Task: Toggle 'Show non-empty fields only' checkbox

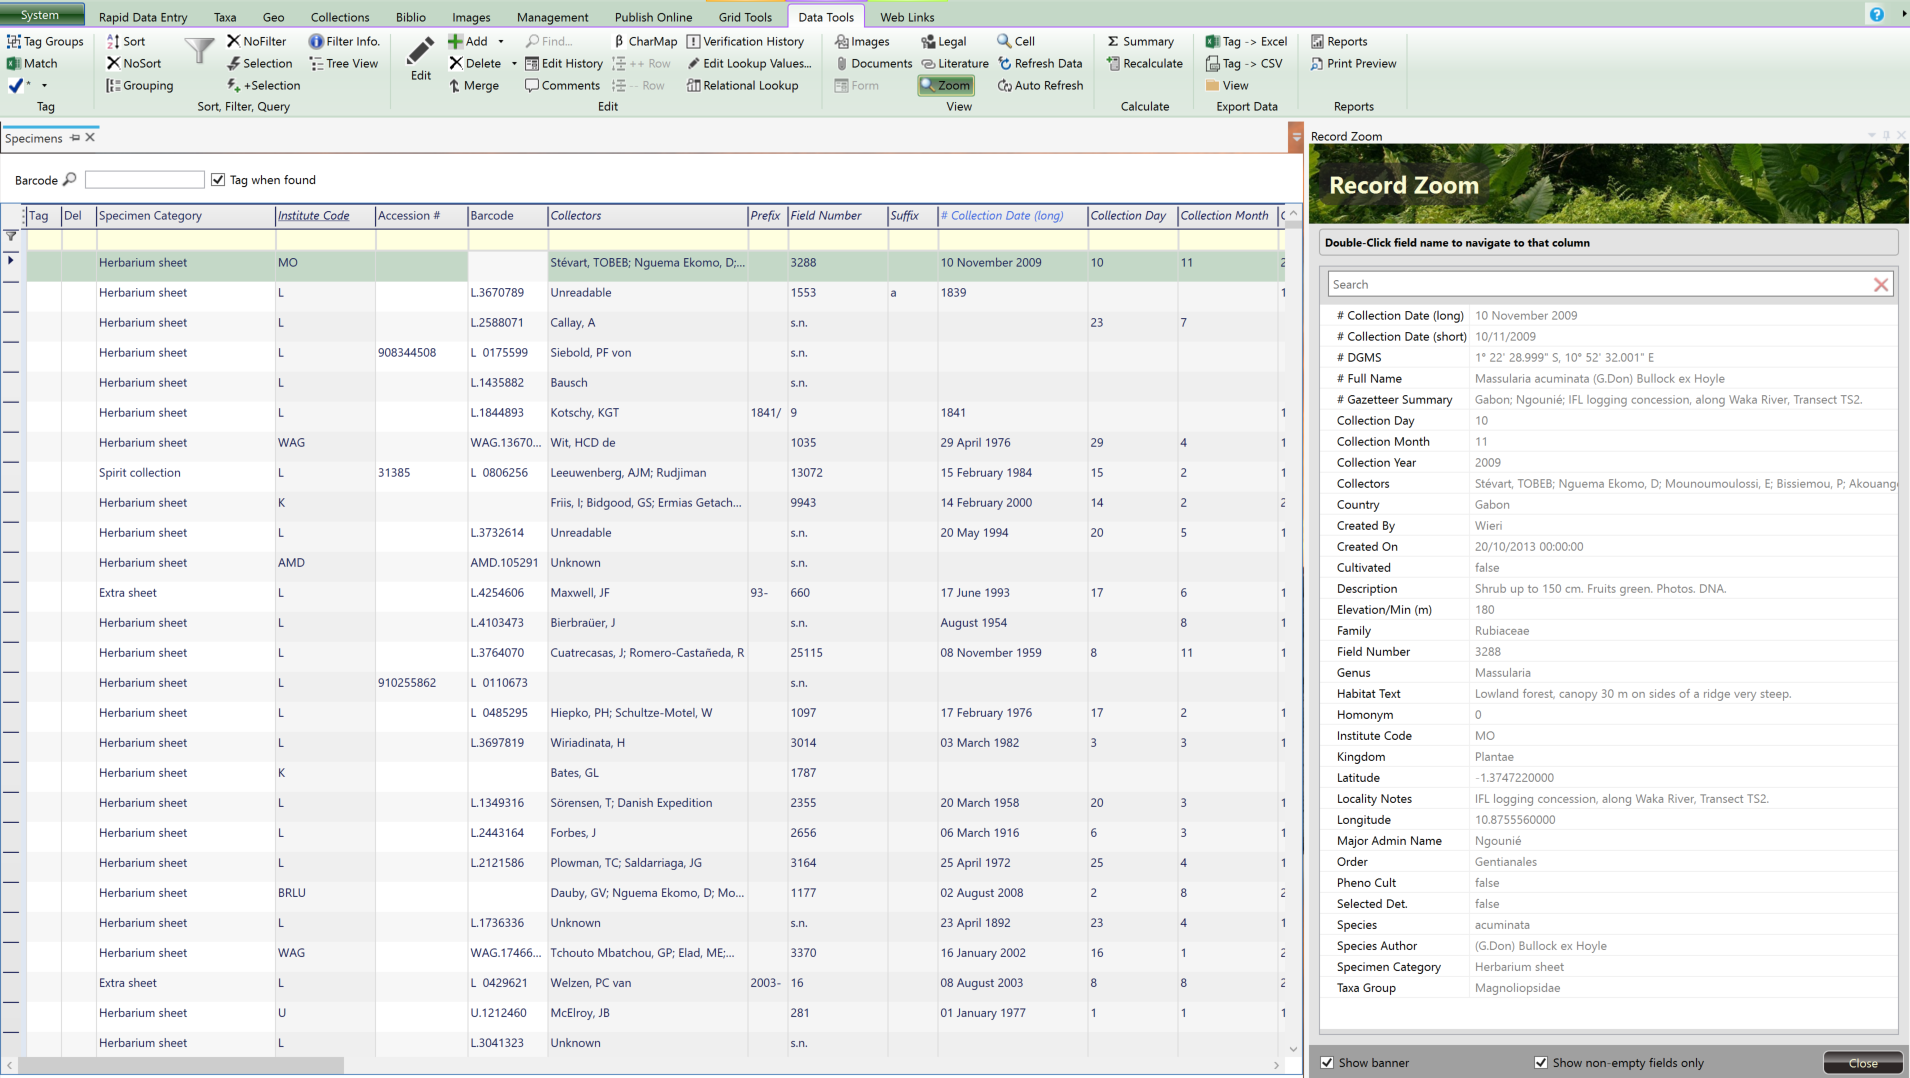Action: point(1541,1062)
